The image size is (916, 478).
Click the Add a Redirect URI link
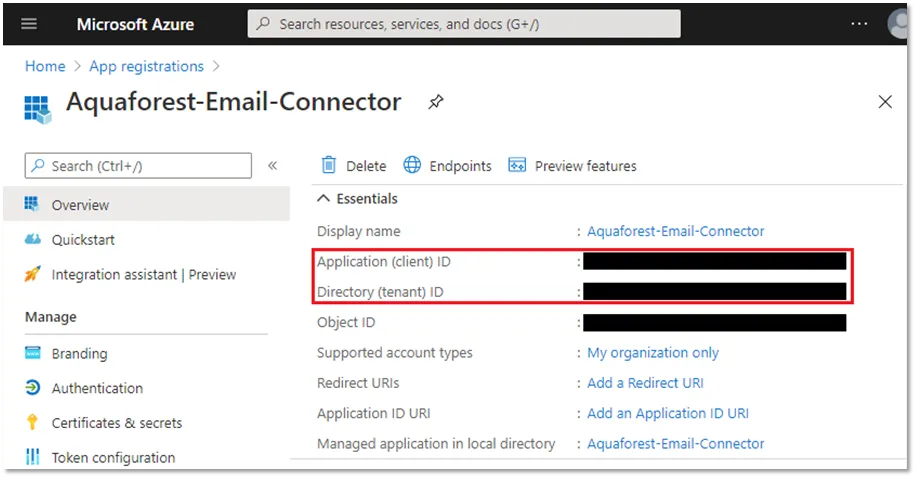pyautogui.click(x=645, y=383)
